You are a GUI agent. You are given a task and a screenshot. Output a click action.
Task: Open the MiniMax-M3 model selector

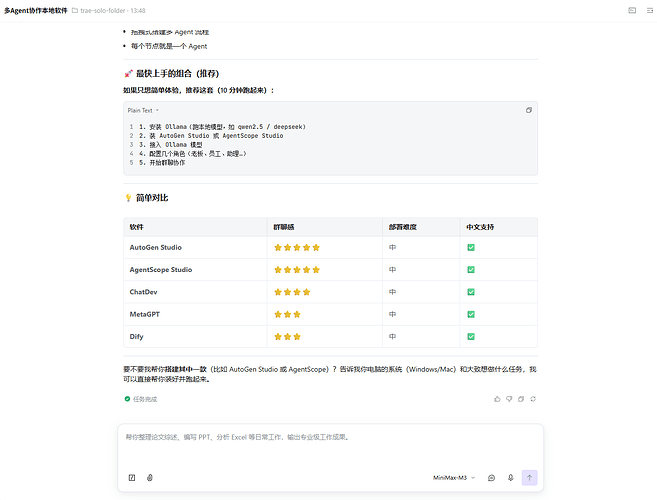pyautogui.click(x=454, y=478)
